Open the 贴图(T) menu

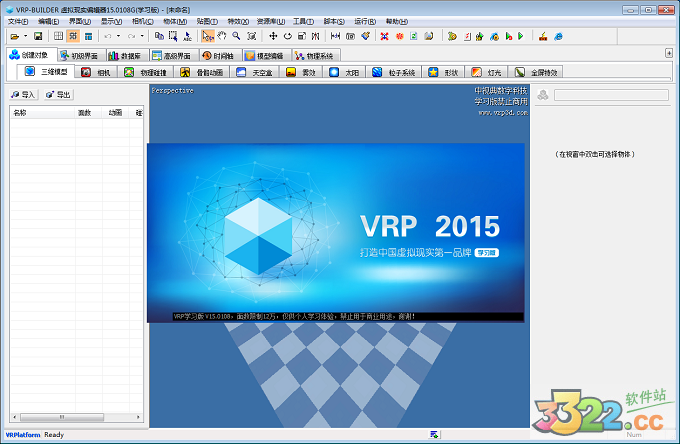207,21
